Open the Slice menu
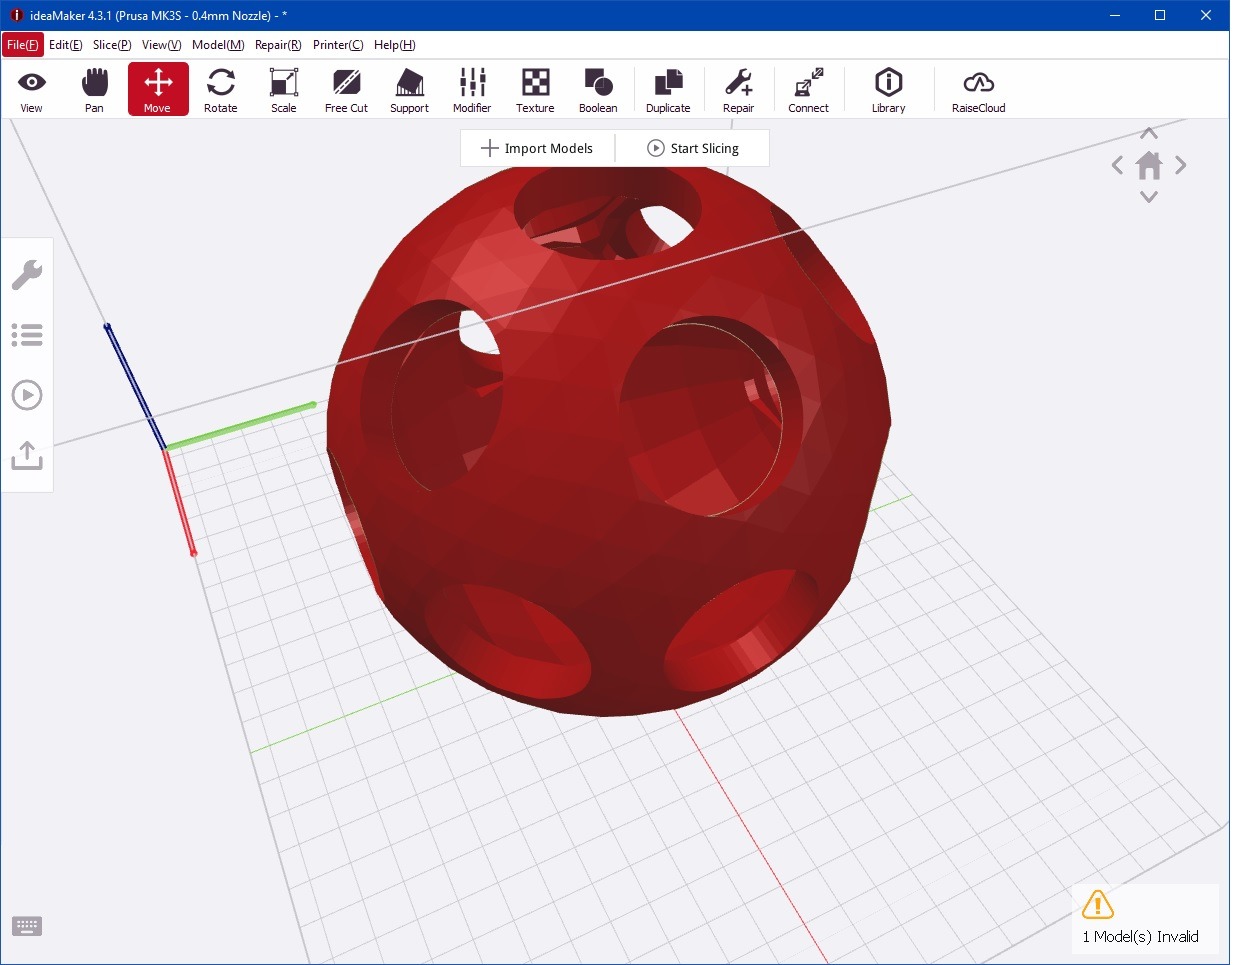The image size is (1241, 965). (x=112, y=45)
